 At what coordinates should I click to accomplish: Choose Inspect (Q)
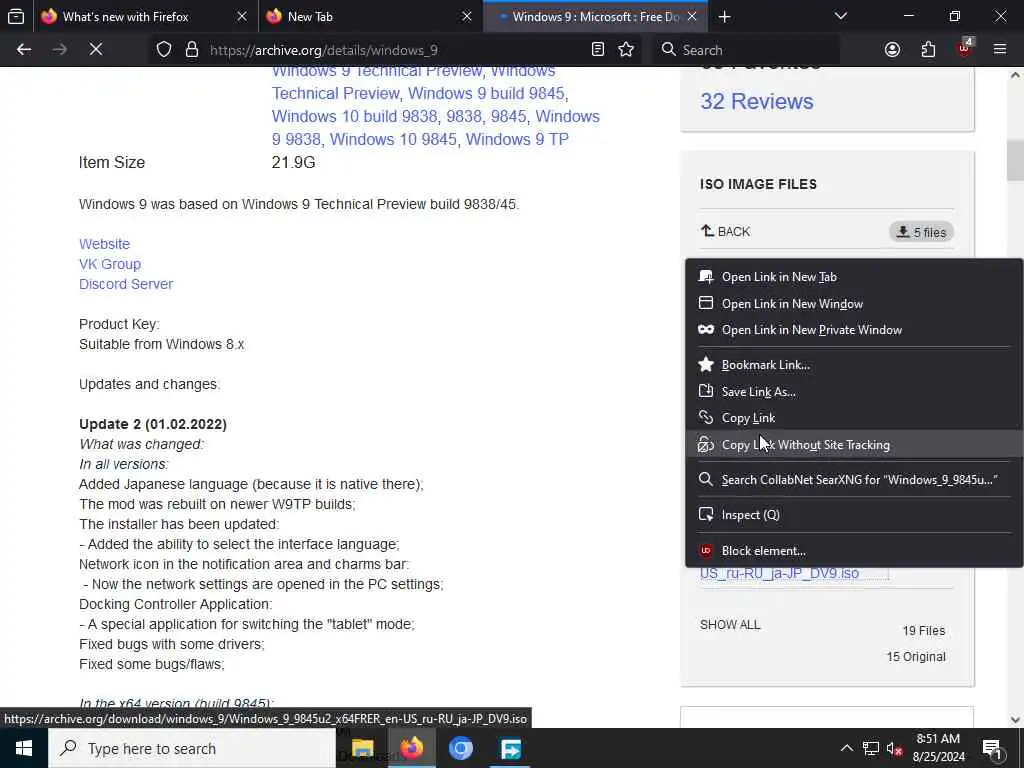pos(854,515)
